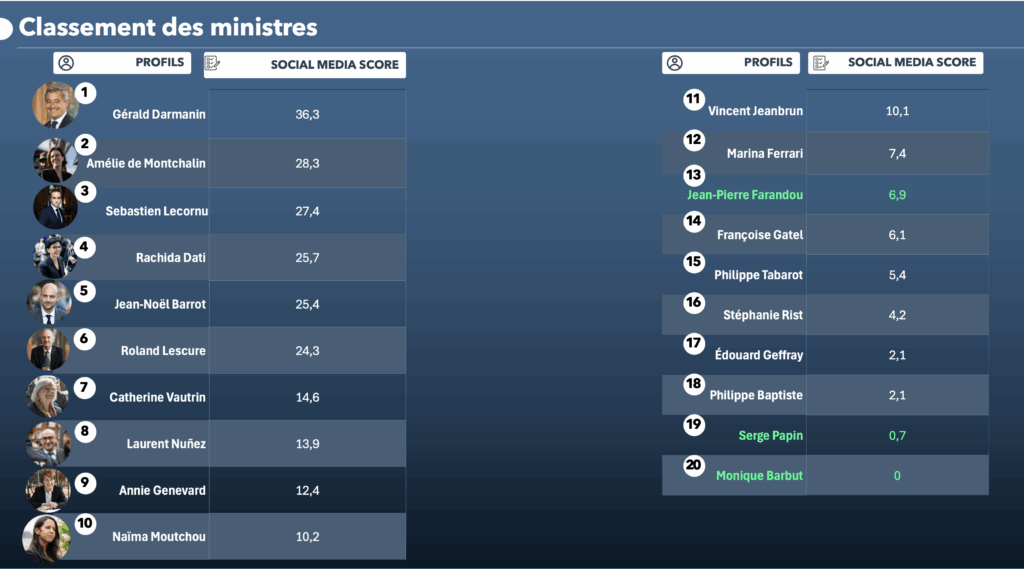This screenshot has width=1024, height=569.
Task: Click the profile icon in right PROFILS header
Action: (675, 63)
